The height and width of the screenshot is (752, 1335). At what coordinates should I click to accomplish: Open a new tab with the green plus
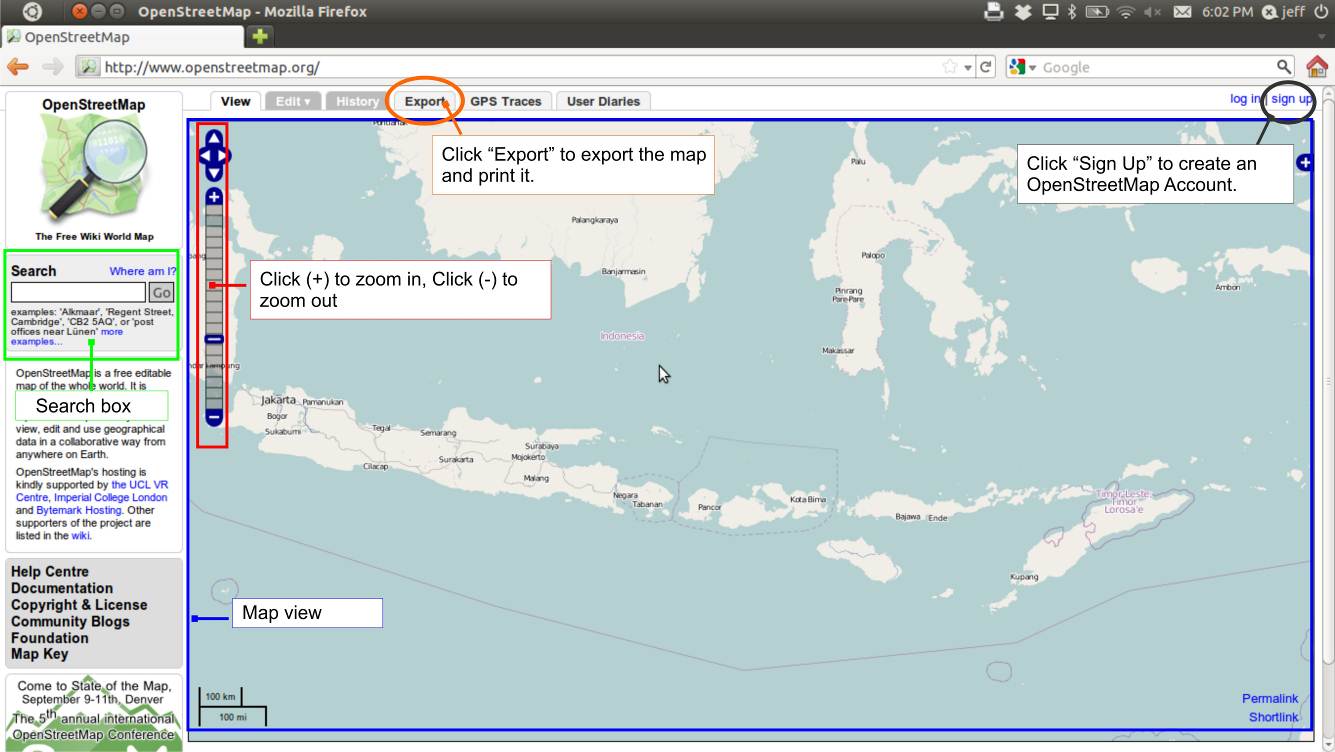coord(260,37)
